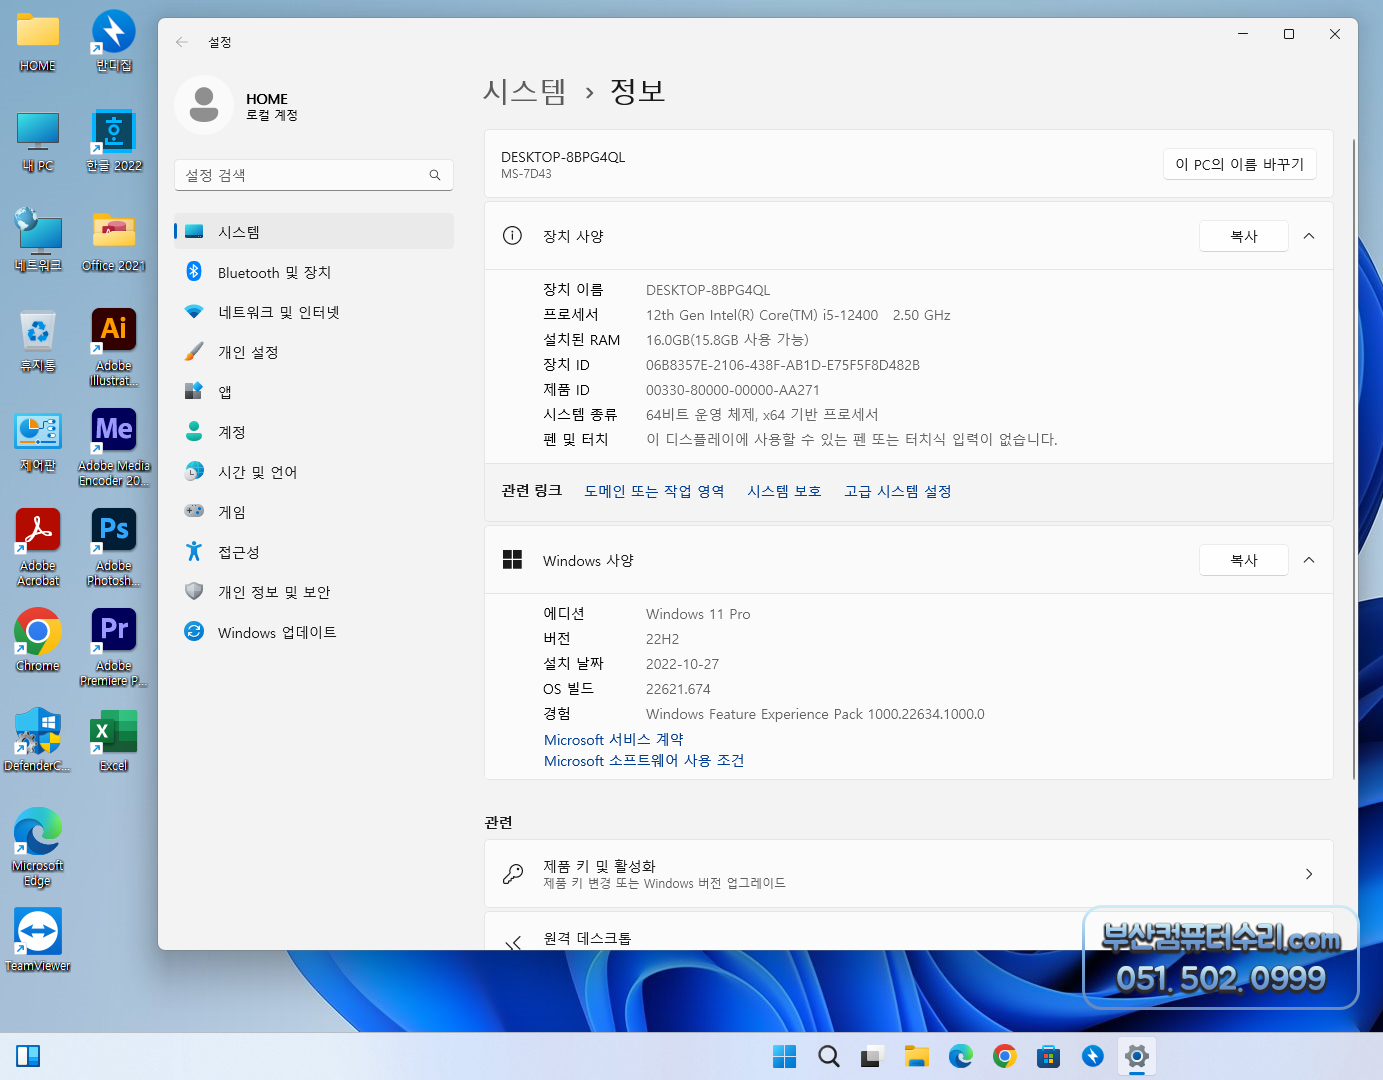Launch Adobe Illustrator from desktop
This screenshot has height=1080, width=1383.
click(x=114, y=348)
